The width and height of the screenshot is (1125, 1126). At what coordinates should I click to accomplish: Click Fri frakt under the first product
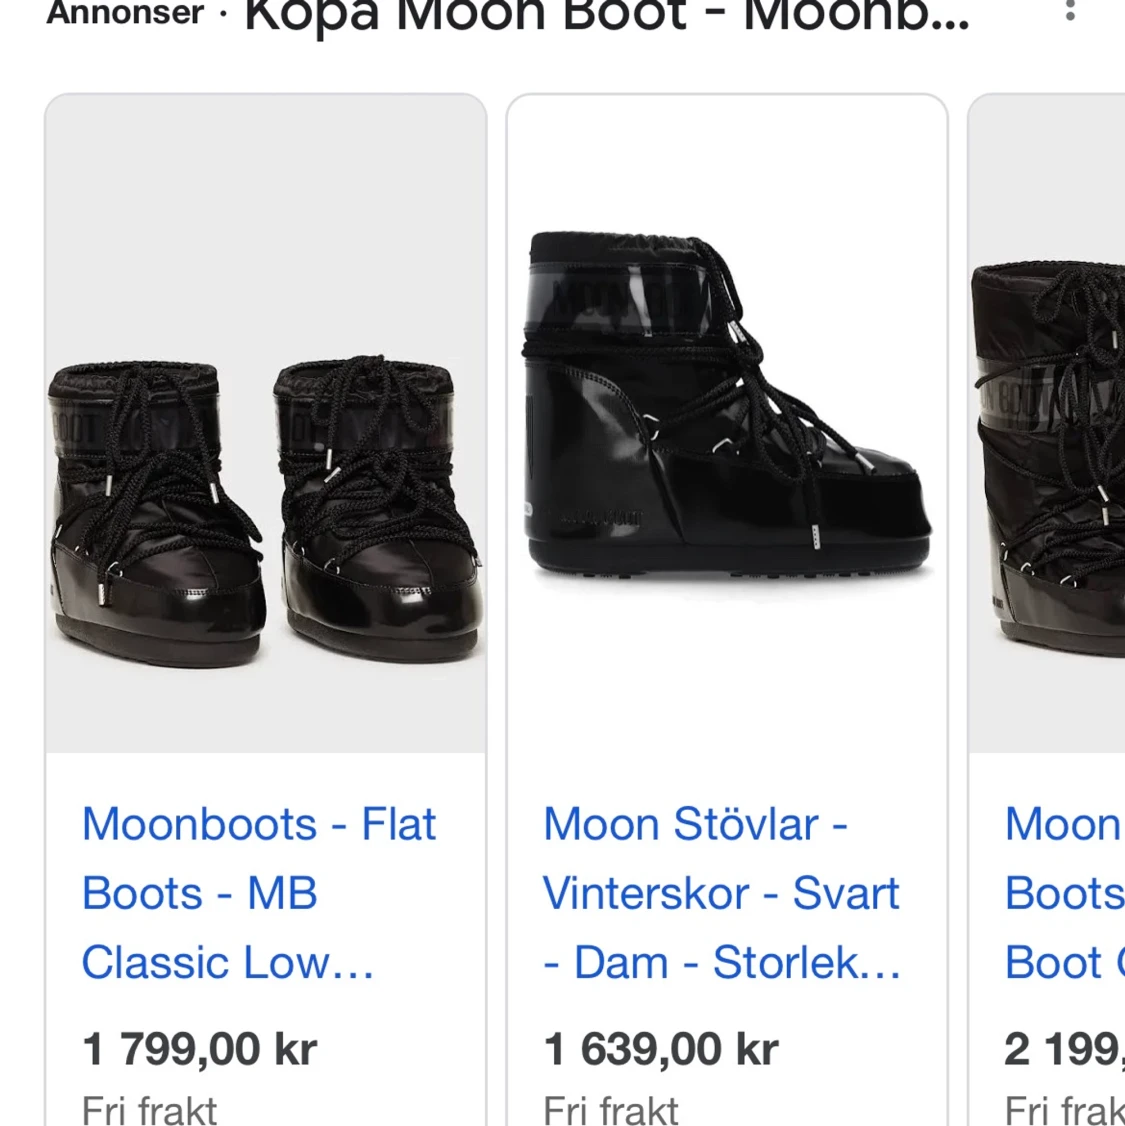[149, 1108]
